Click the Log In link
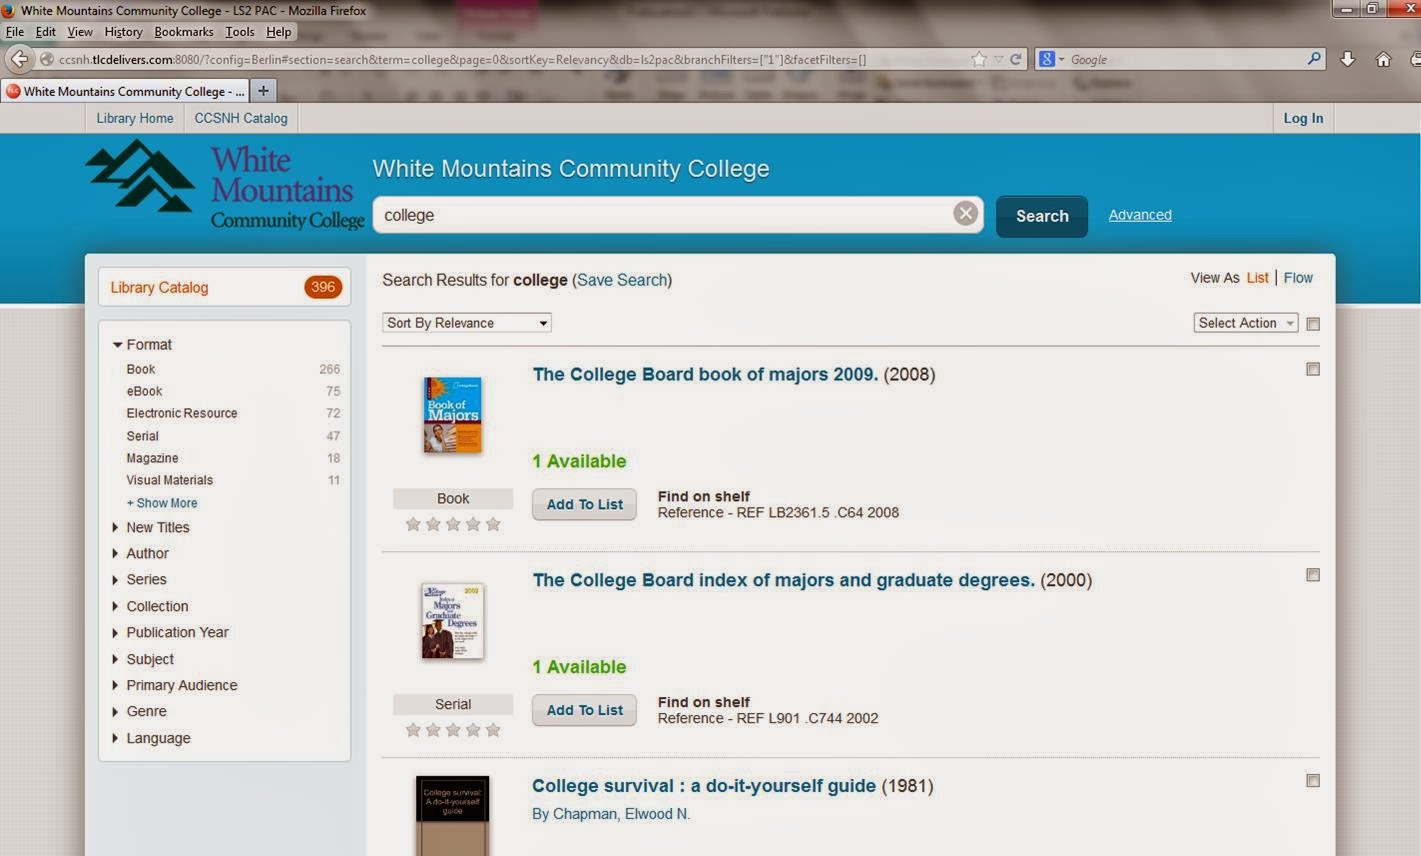 [x=1303, y=118]
